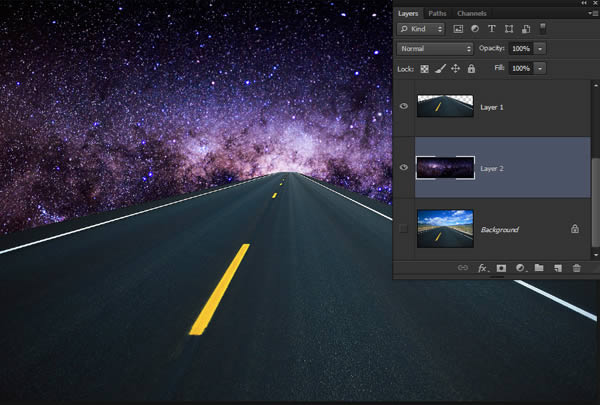Switch to the Paths tab
This screenshot has width=600, height=405.
click(x=437, y=13)
